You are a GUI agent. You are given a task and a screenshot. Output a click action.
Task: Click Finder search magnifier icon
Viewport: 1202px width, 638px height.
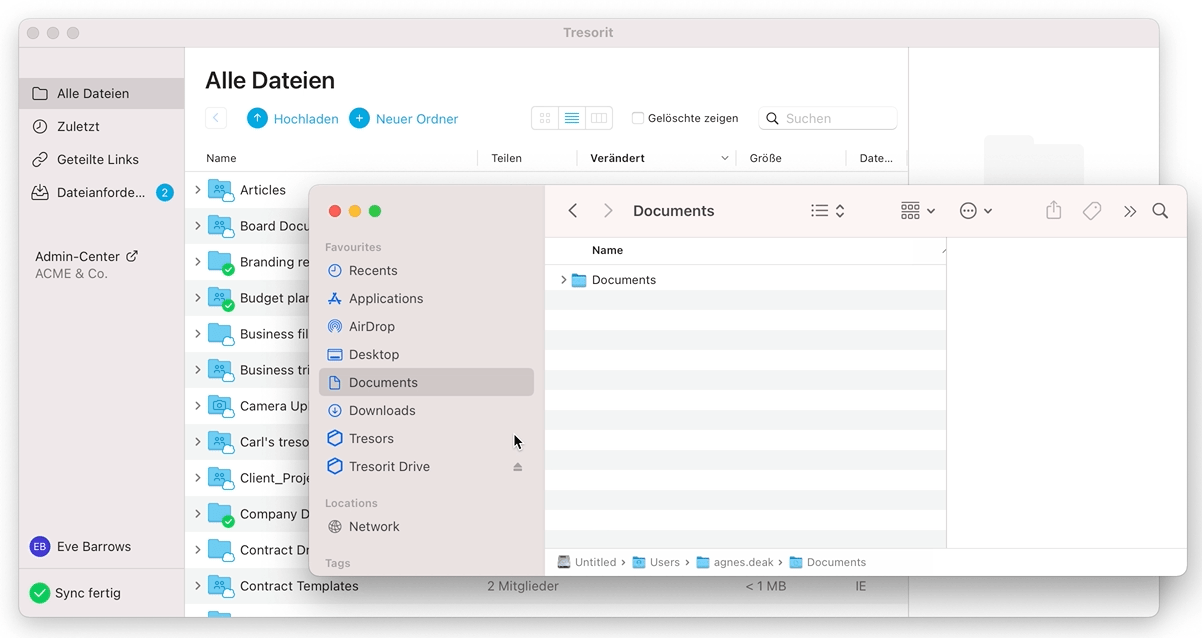click(1160, 211)
